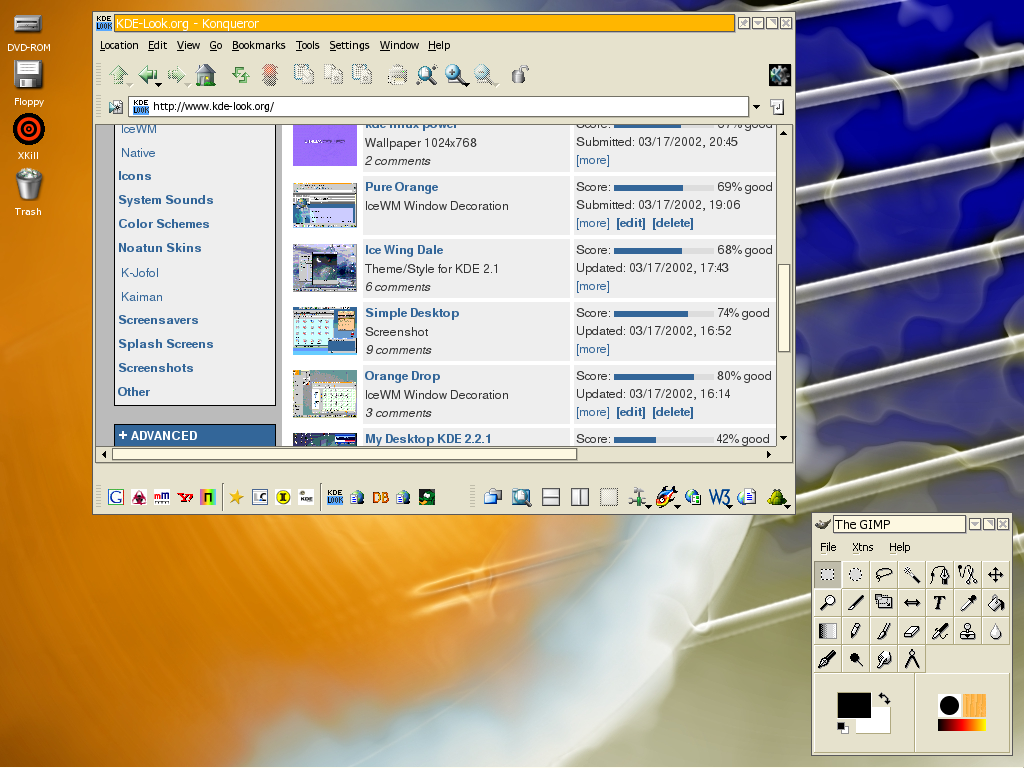Image resolution: width=1024 pixels, height=768 pixels.
Task: Select the Text tool in GIMP
Action: 940,603
